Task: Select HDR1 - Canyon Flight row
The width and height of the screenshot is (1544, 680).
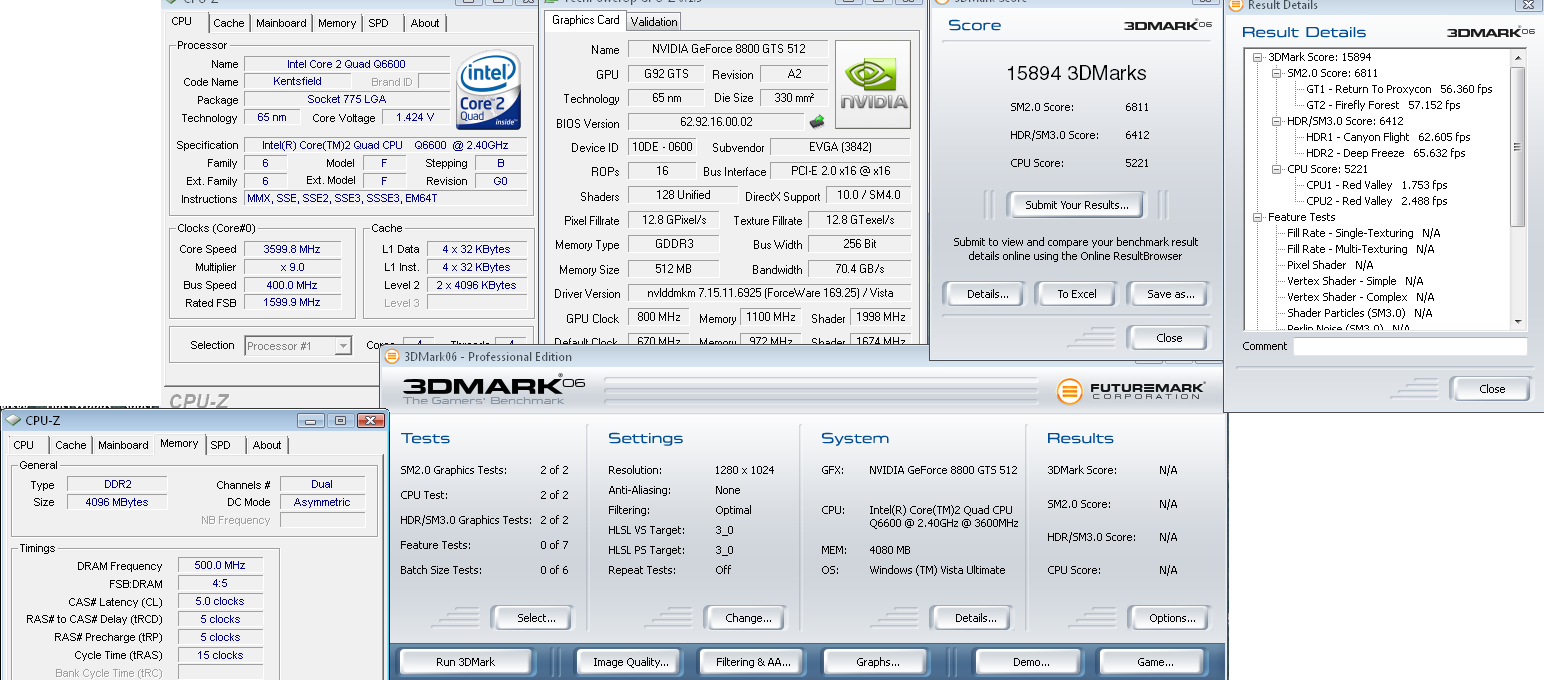Action: click(x=1388, y=137)
